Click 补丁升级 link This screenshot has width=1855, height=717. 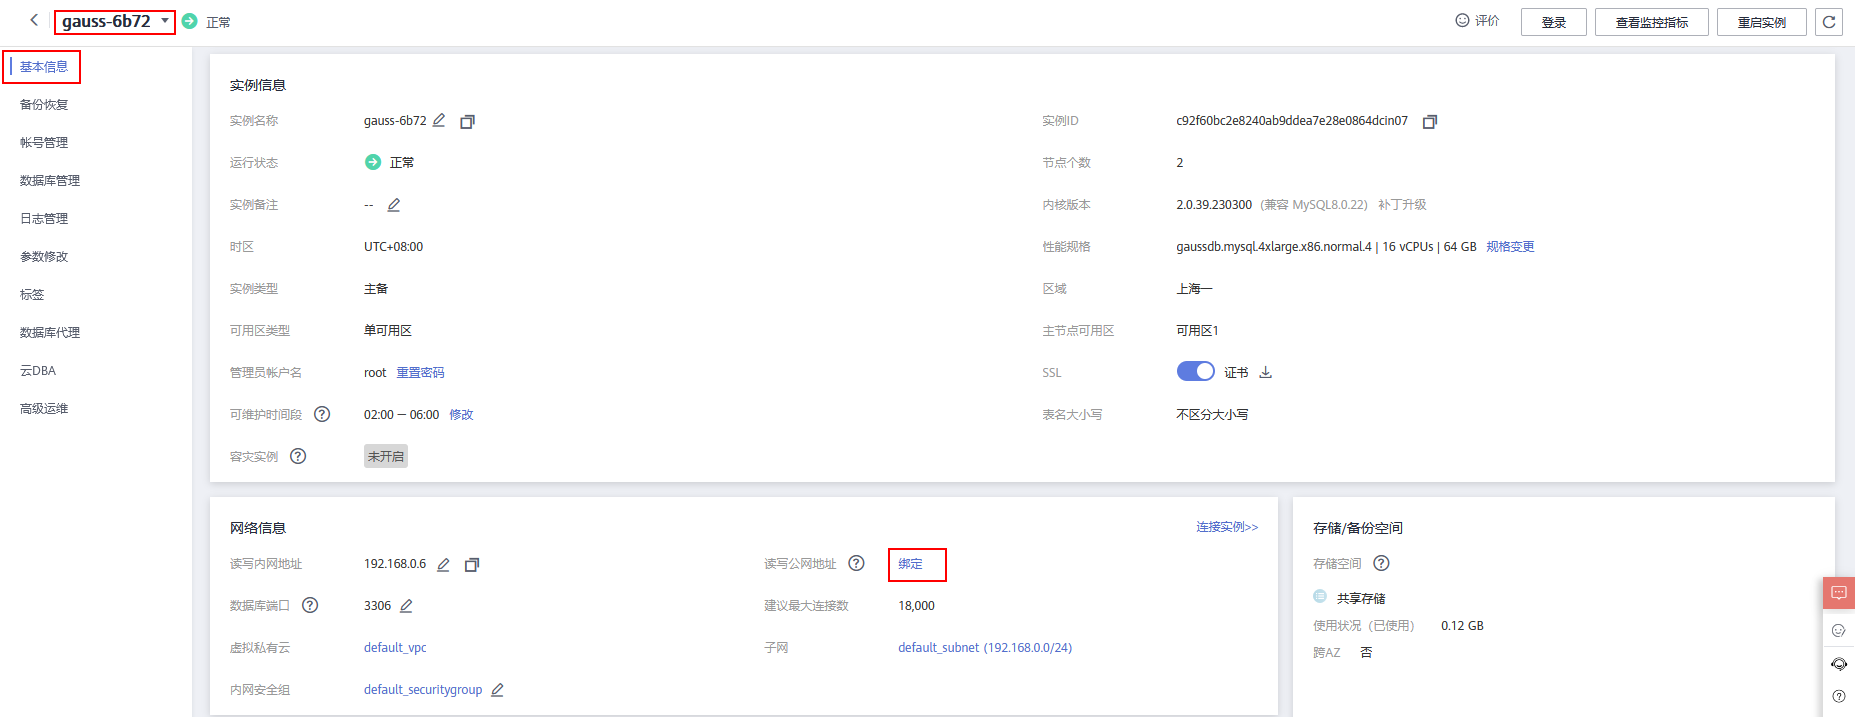point(1402,205)
